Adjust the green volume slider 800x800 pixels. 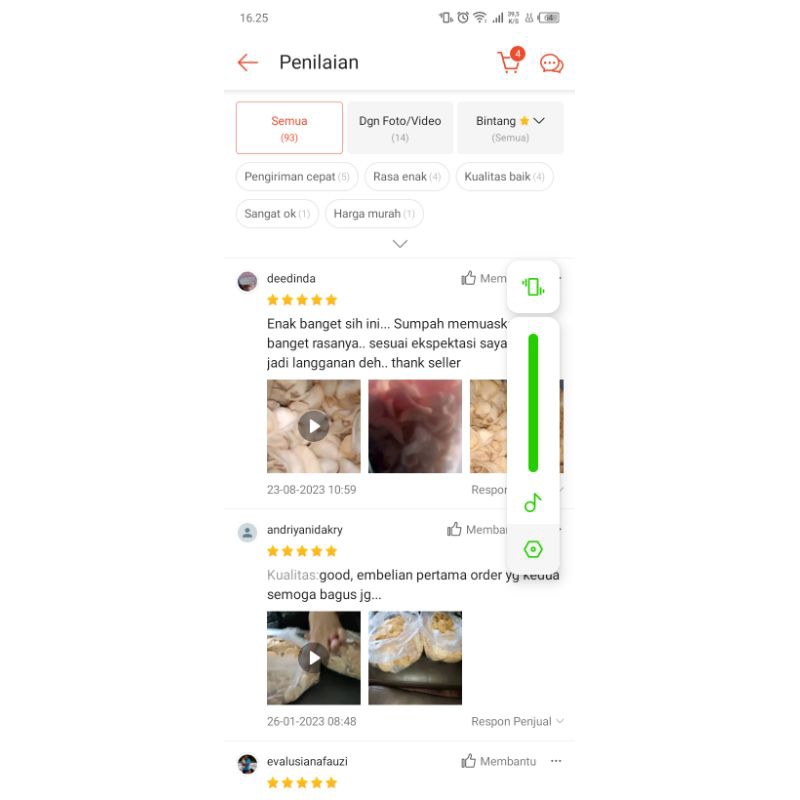[533, 403]
